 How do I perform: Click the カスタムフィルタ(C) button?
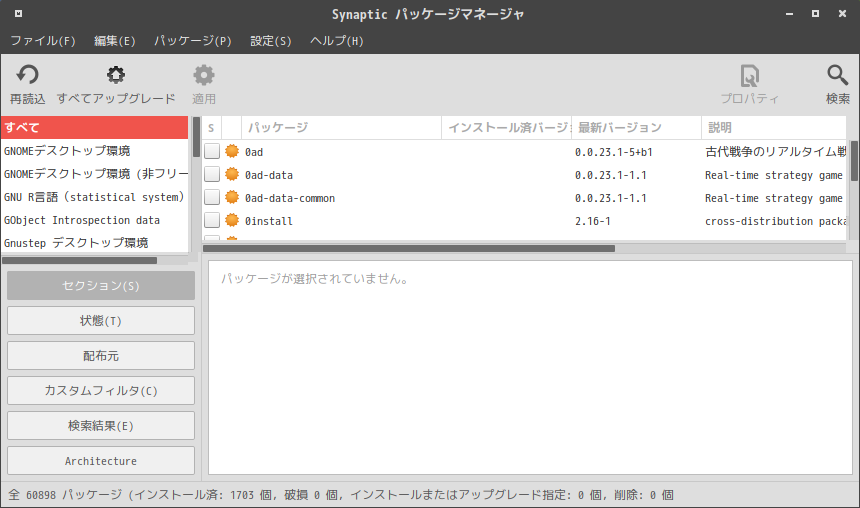(101, 391)
